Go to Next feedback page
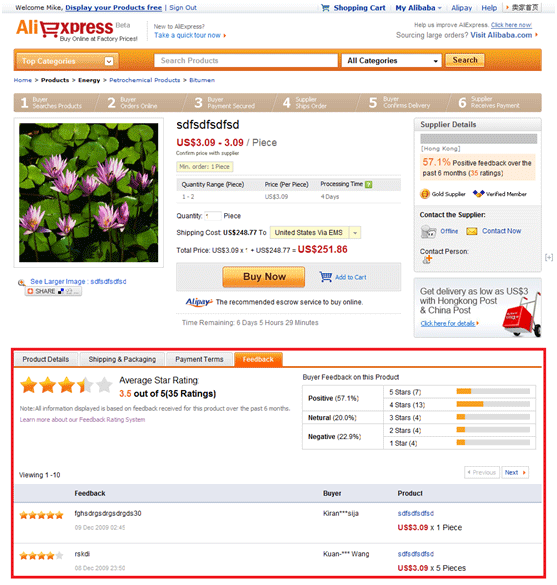 pos(515,472)
